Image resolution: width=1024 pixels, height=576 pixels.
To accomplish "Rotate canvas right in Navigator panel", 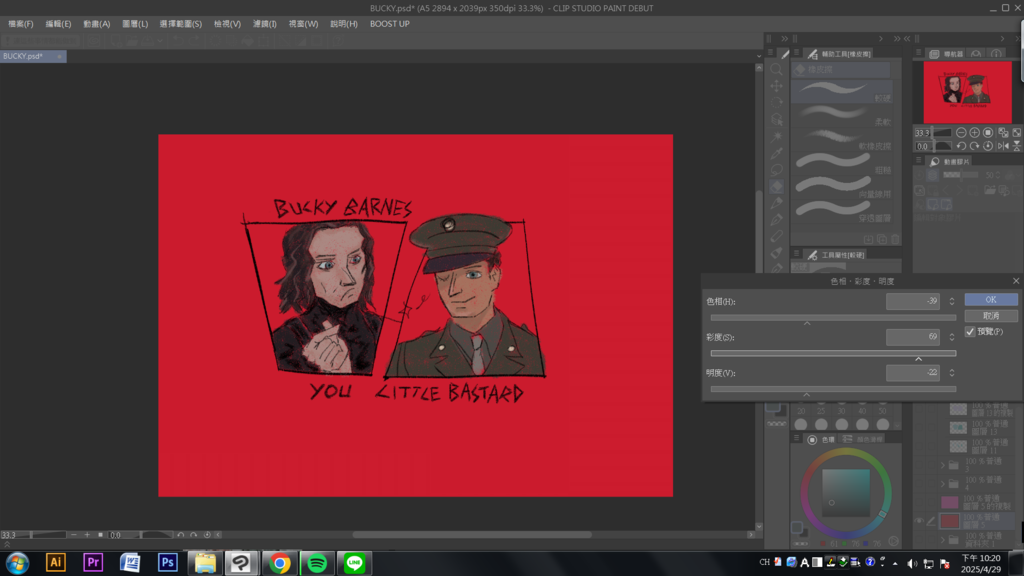I will tap(974, 146).
